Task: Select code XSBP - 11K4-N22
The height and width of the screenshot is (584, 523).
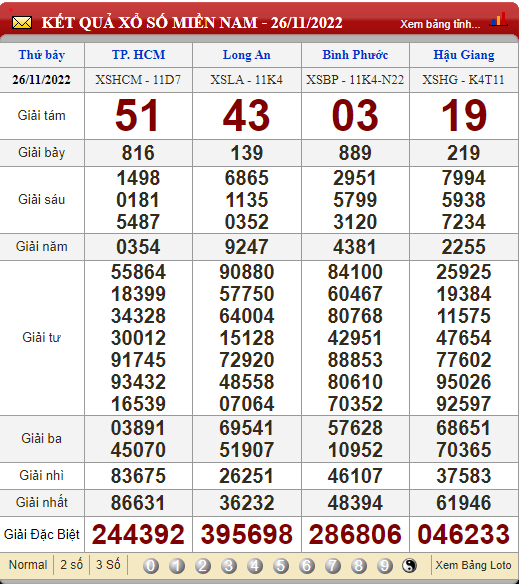Action: pyautogui.click(x=355, y=80)
